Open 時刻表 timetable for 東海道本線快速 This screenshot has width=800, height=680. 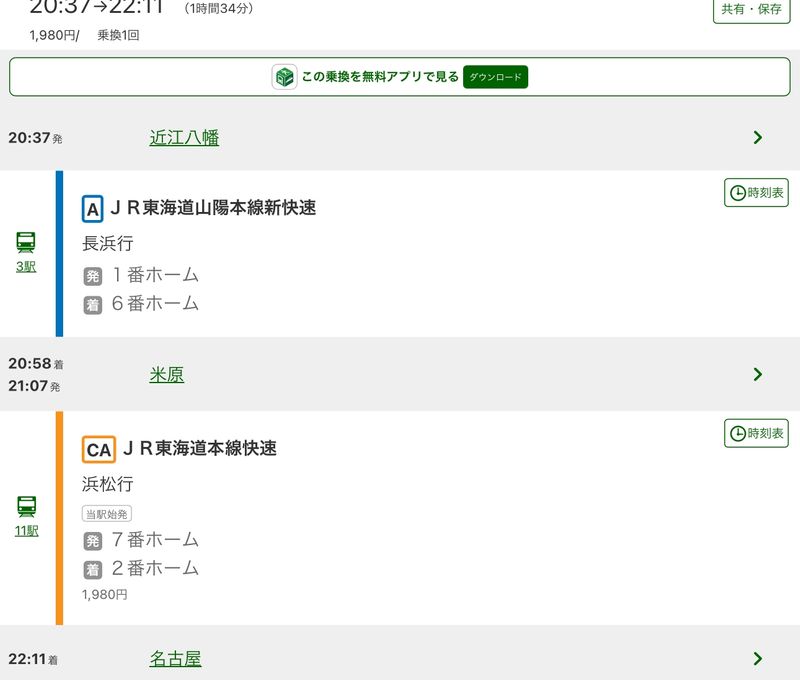click(x=756, y=433)
